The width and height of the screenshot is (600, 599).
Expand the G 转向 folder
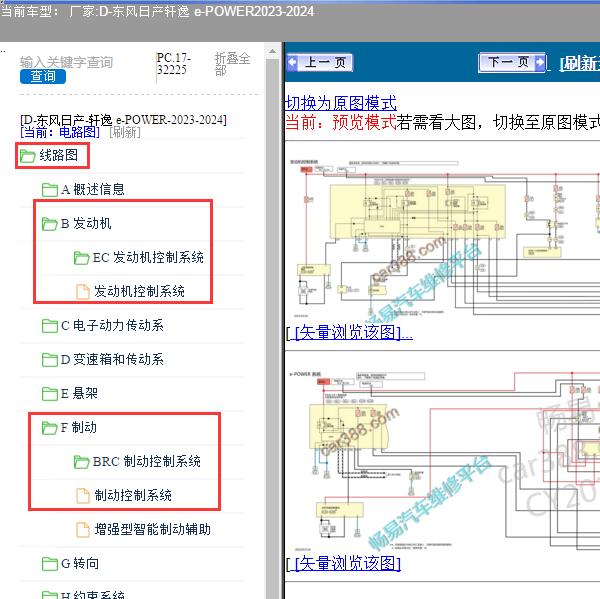point(80,564)
